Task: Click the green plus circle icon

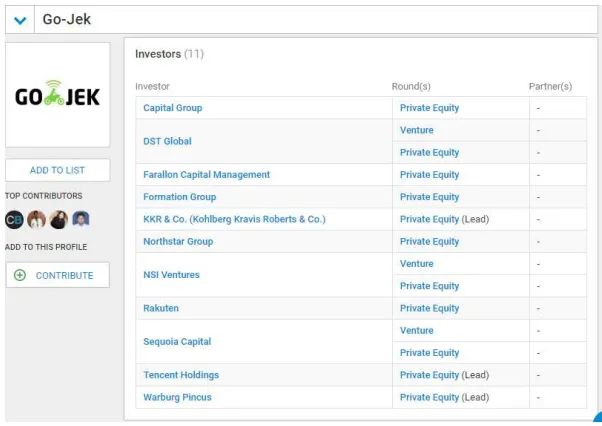Action: tap(20, 275)
